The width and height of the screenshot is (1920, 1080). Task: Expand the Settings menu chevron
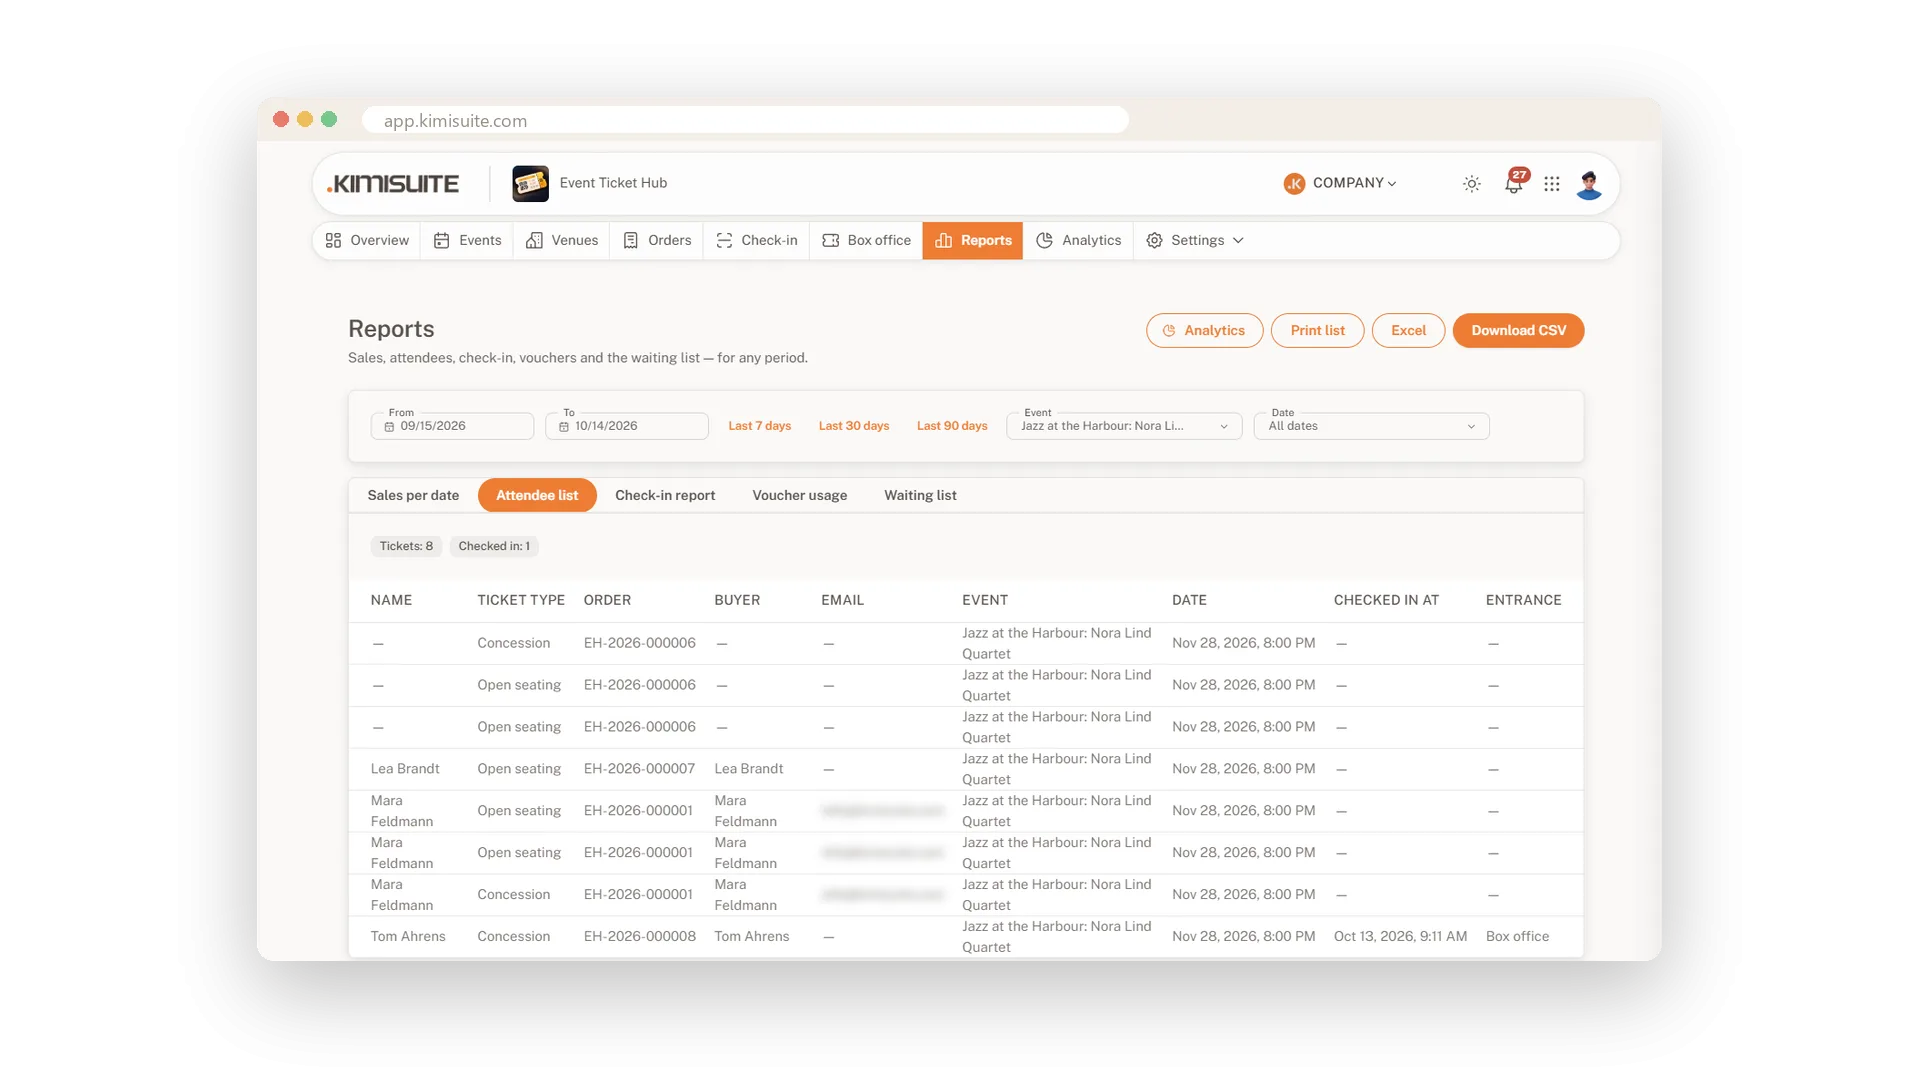pyautogui.click(x=1238, y=241)
